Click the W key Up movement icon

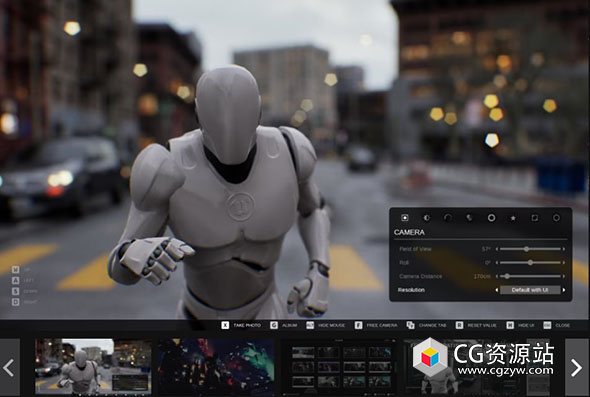[15, 269]
